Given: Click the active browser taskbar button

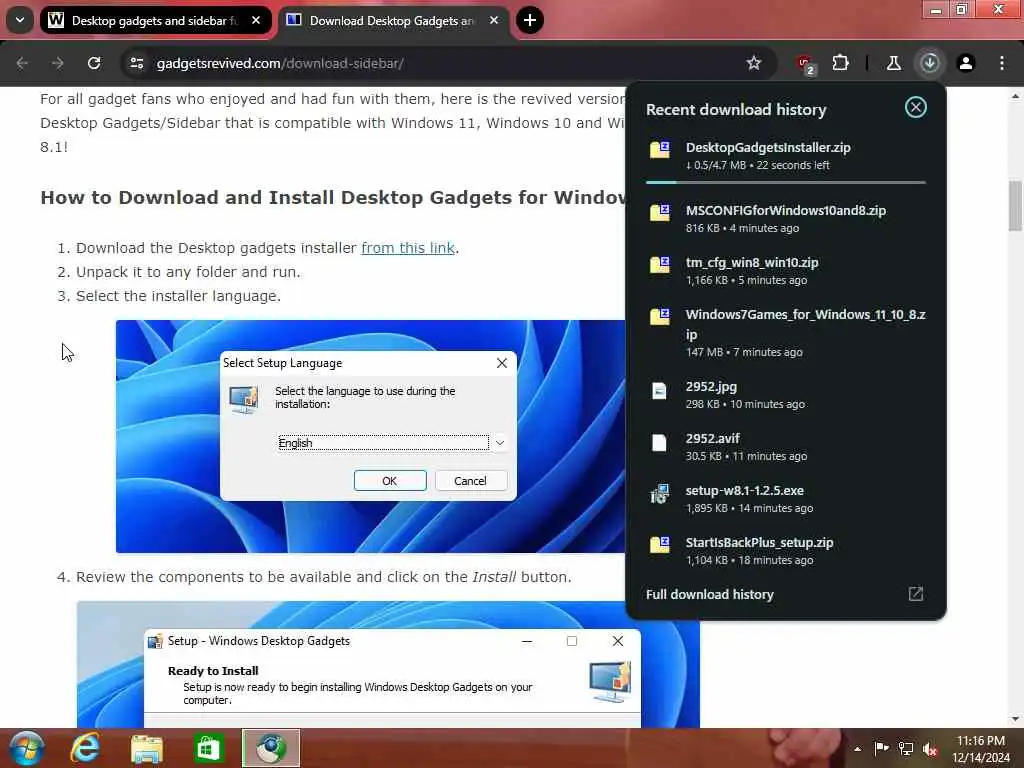Looking at the screenshot, I should [x=271, y=748].
